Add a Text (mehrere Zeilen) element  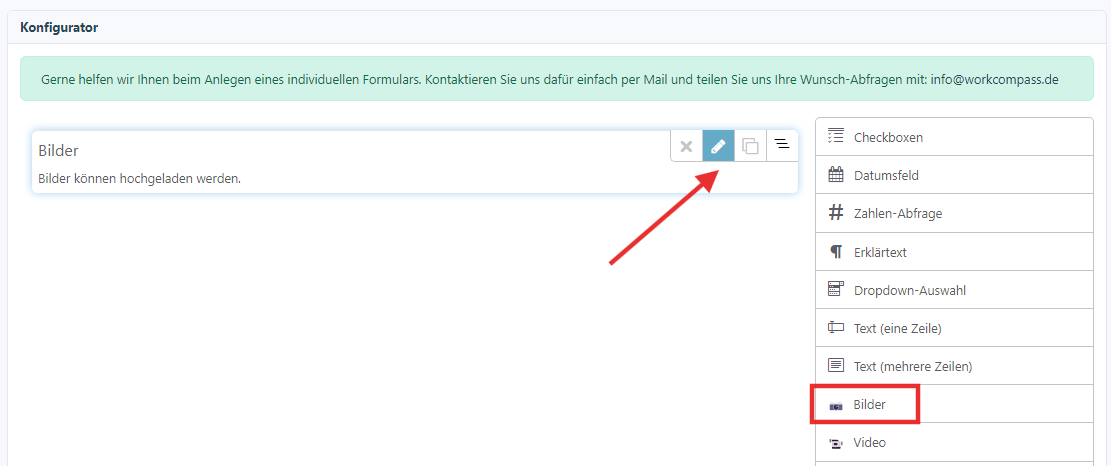pyautogui.click(x=954, y=366)
